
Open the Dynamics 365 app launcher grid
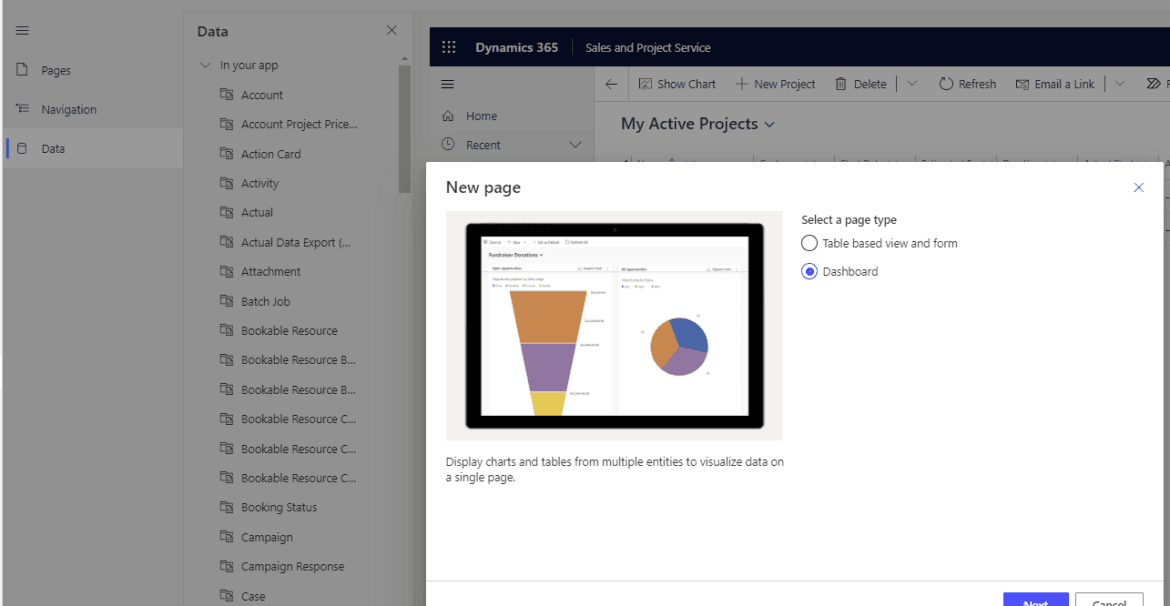pyautogui.click(x=448, y=47)
